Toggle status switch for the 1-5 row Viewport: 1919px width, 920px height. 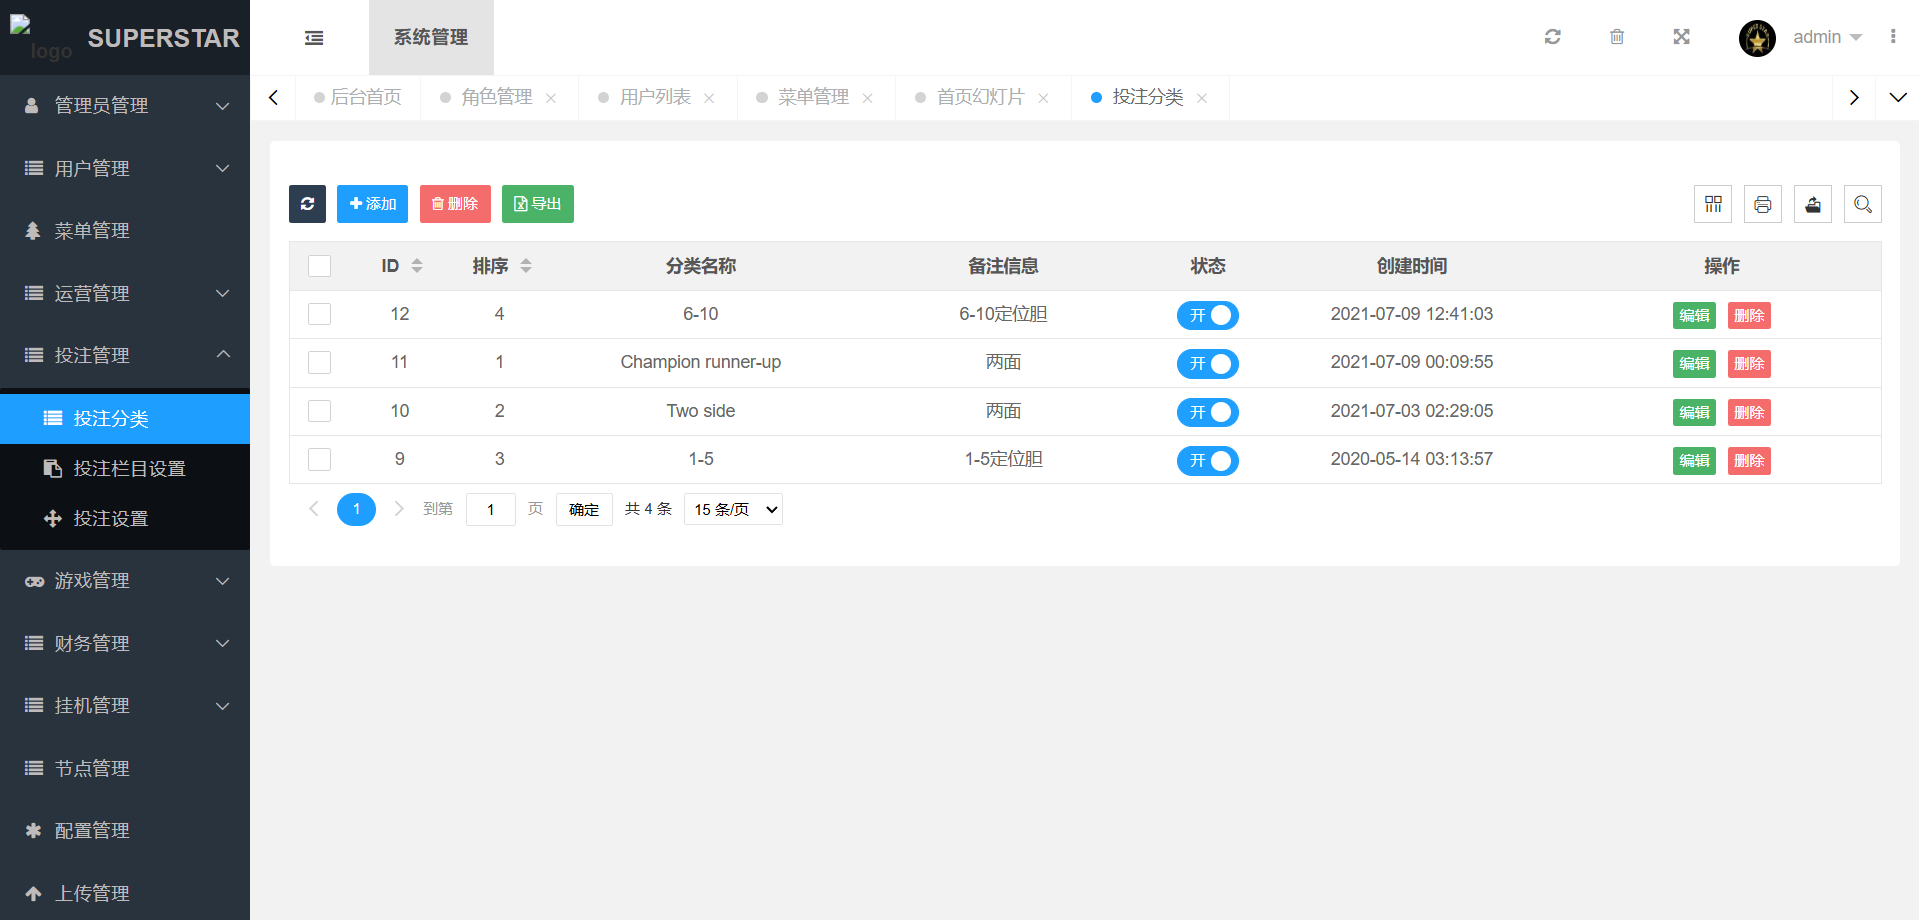click(x=1207, y=461)
